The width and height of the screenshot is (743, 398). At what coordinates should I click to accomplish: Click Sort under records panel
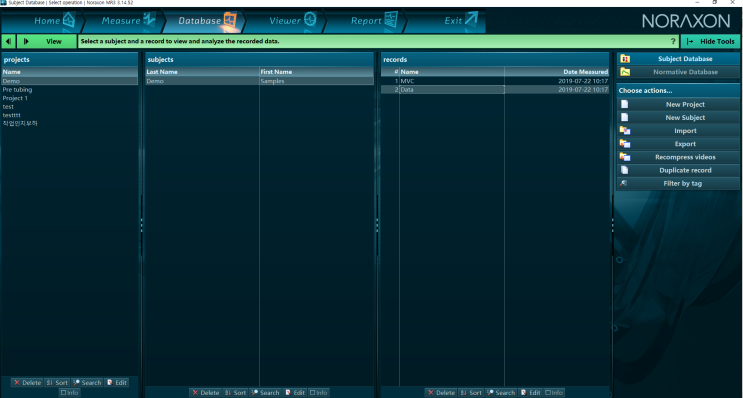(471, 392)
